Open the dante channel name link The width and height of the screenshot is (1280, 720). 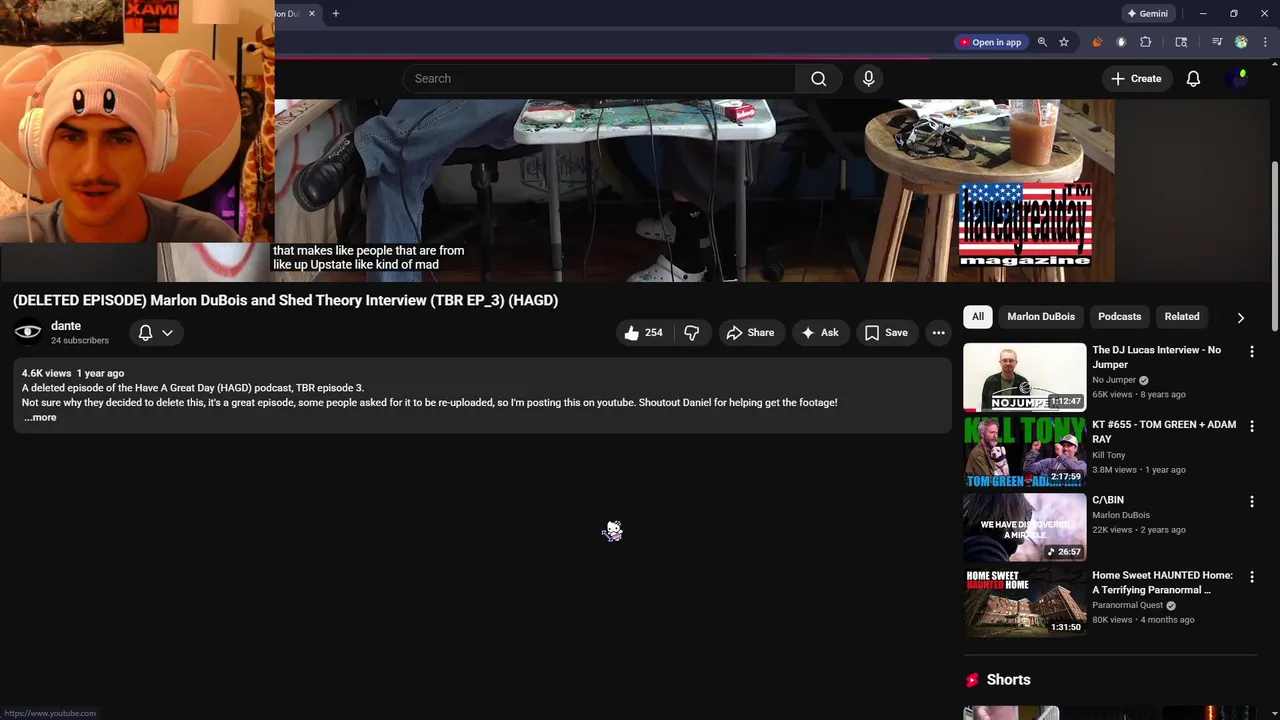pyautogui.click(x=66, y=326)
